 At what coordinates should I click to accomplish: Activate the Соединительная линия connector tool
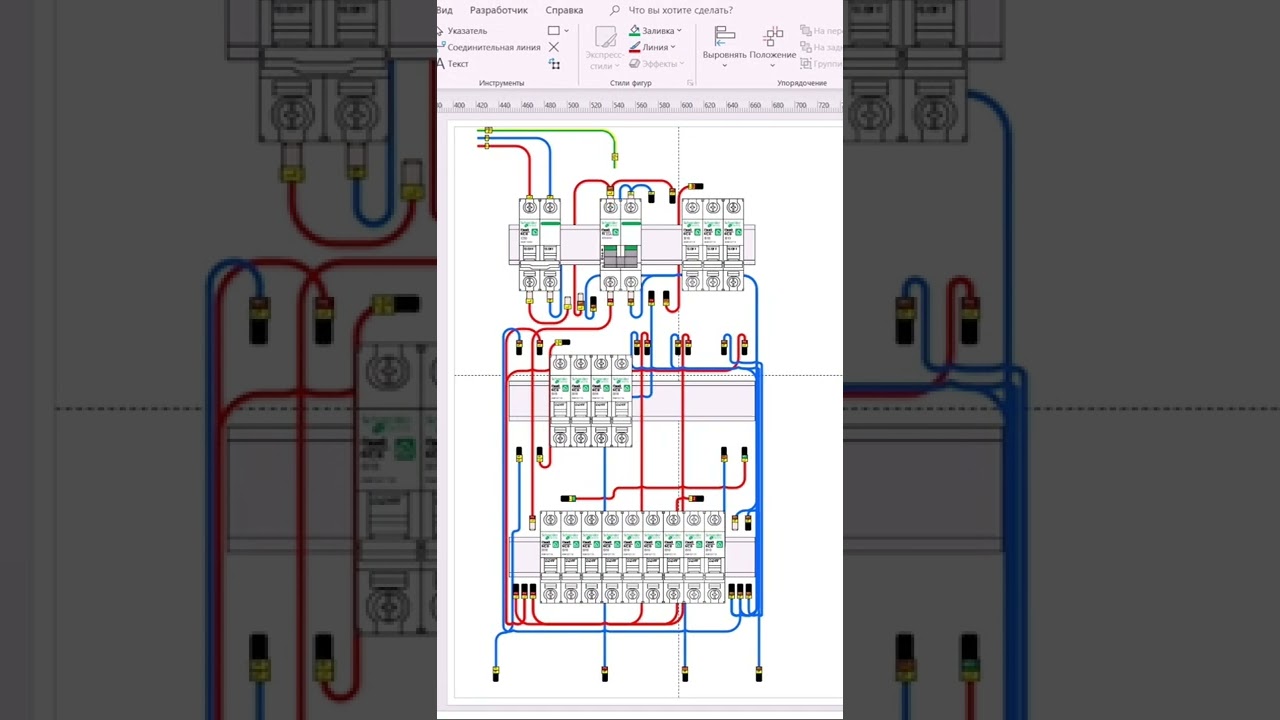coord(489,47)
